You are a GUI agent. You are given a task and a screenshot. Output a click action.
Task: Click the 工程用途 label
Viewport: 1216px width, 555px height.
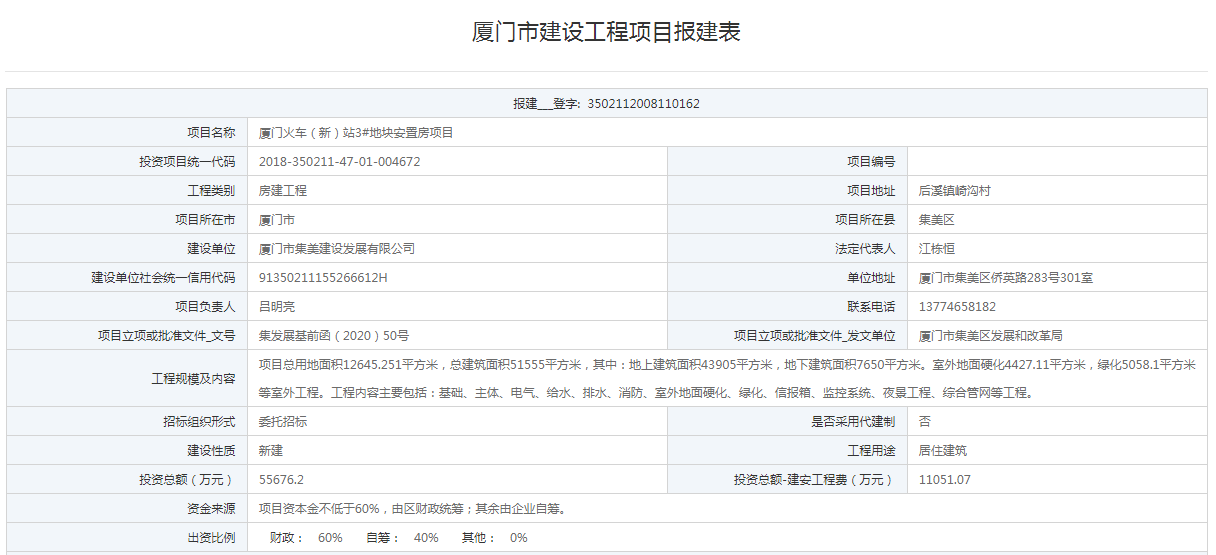point(871,451)
